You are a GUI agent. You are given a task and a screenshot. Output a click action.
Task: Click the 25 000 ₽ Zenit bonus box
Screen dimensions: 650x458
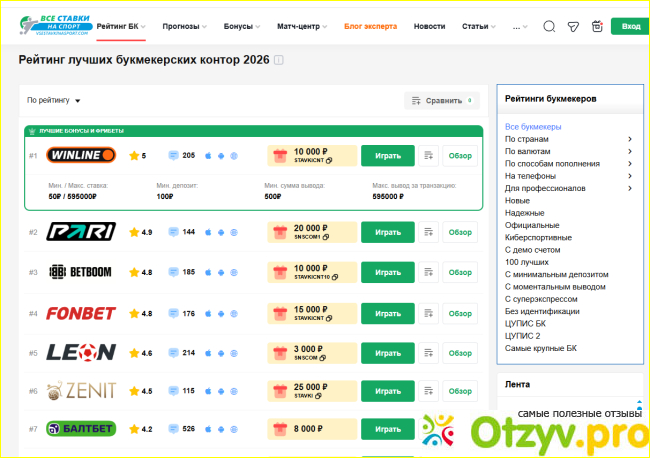point(312,391)
